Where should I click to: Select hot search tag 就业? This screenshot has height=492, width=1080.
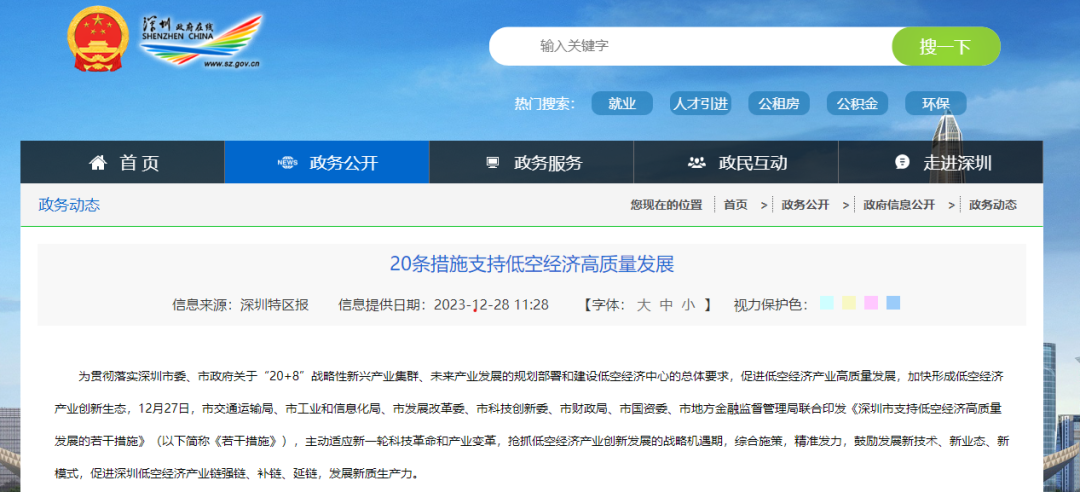(622, 103)
